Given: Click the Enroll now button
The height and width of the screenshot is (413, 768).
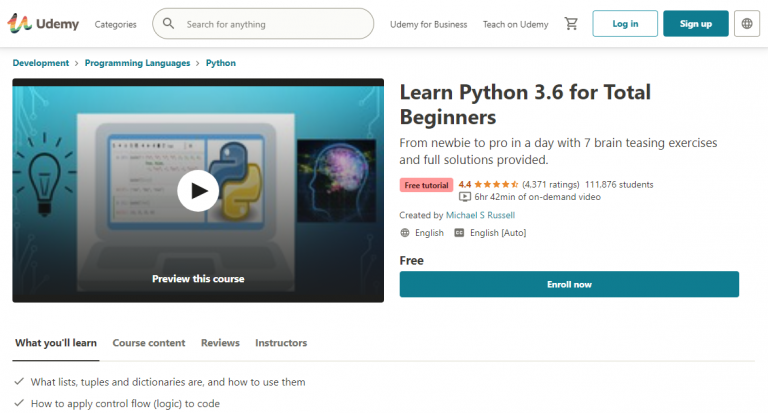Looking at the screenshot, I should pos(569,284).
